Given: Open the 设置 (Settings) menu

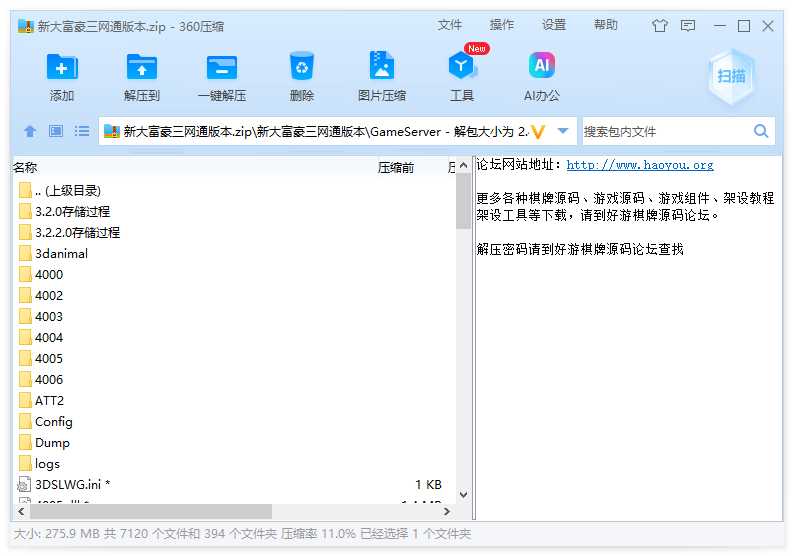Looking at the screenshot, I should pos(554,25).
